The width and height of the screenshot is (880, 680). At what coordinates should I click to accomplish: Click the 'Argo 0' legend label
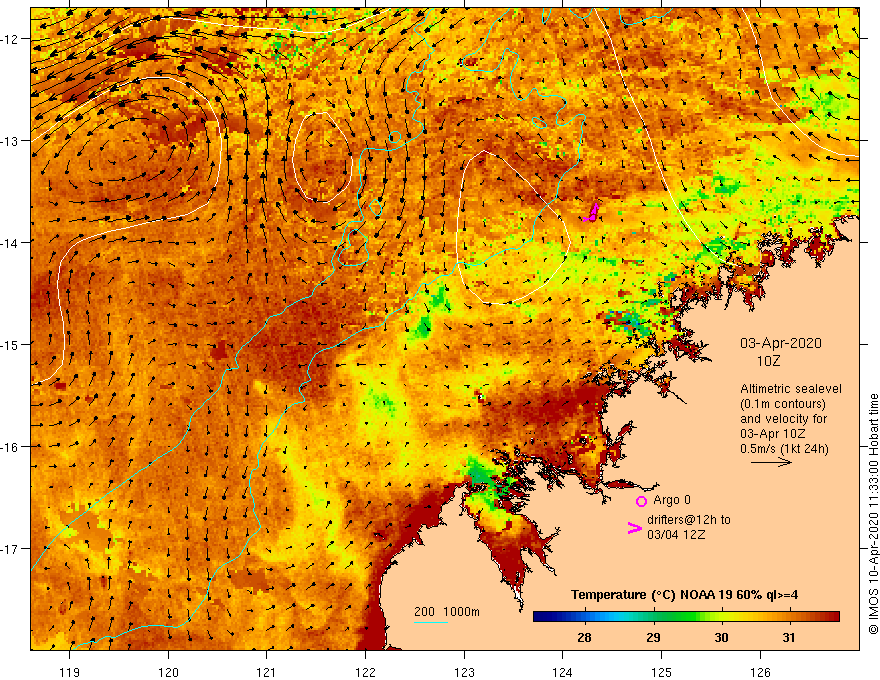[672, 500]
